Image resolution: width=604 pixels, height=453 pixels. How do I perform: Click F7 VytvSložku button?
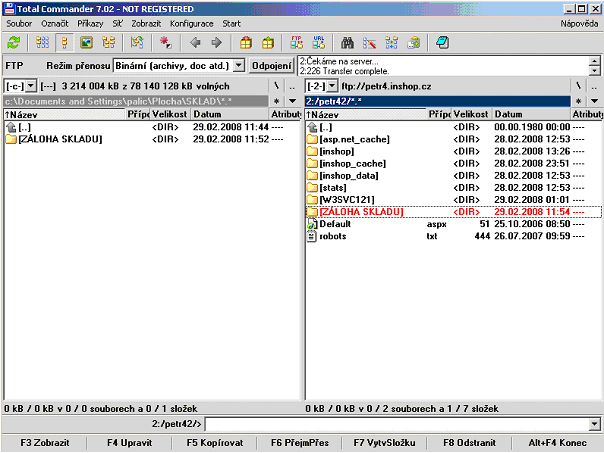point(384,443)
